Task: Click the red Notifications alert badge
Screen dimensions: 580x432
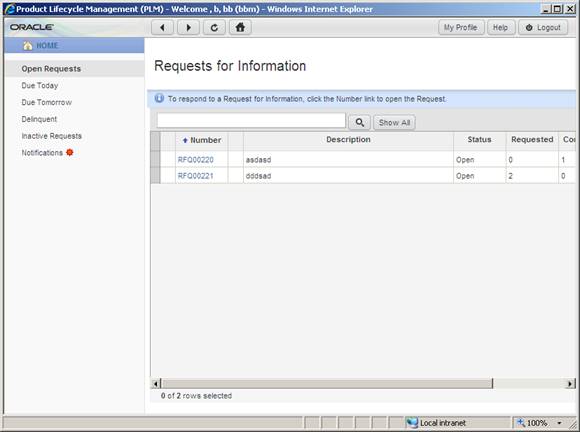Action: pos(70,152)
